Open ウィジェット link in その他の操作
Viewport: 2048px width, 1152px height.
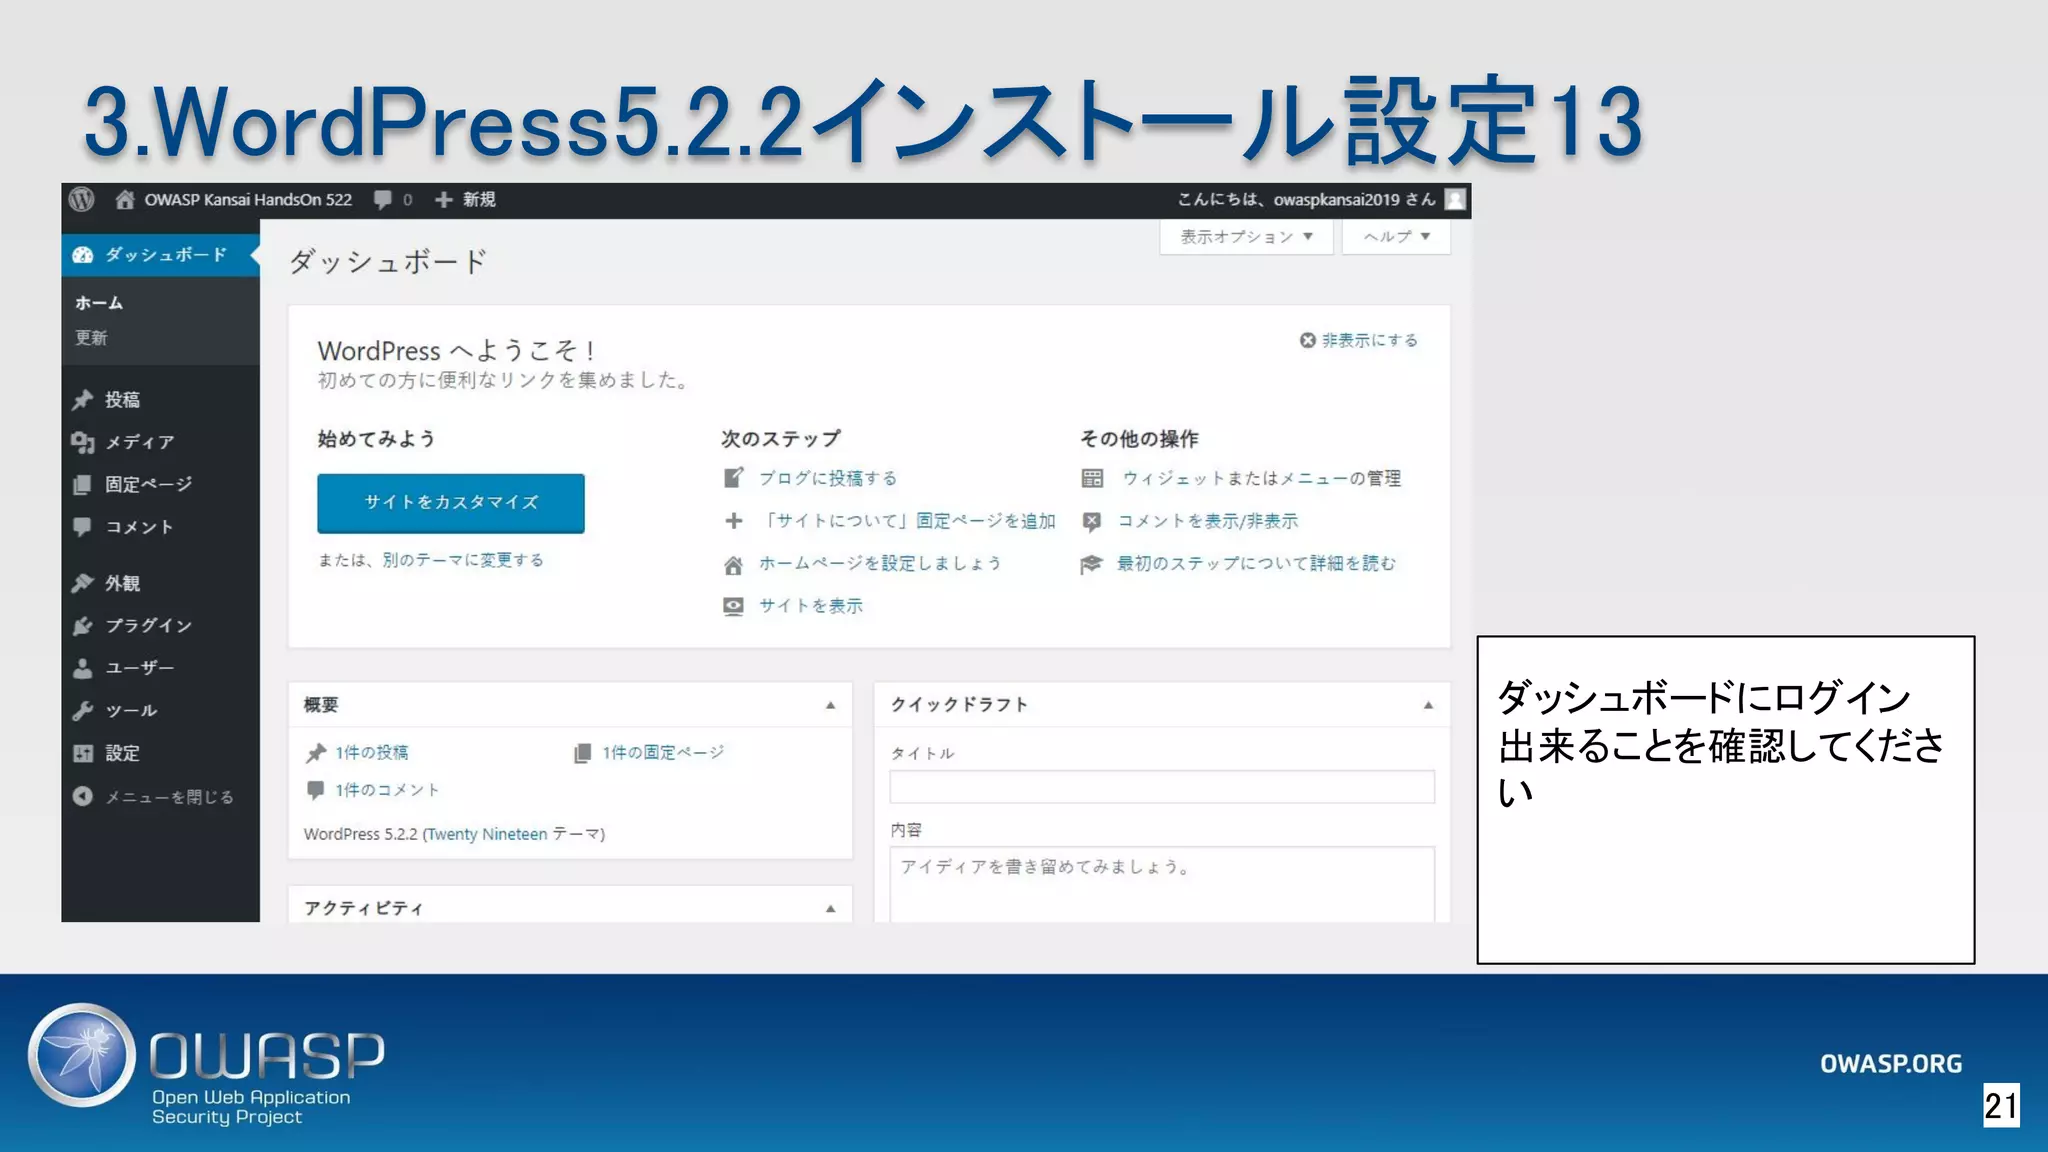1173,478
